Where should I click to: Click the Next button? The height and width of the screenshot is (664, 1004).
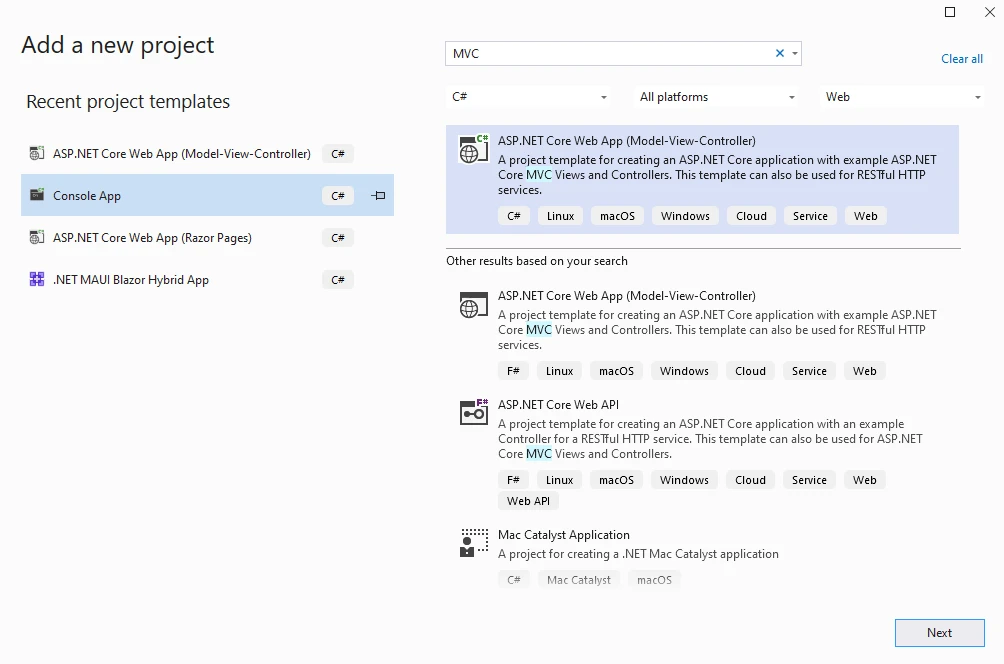[939, 633]
